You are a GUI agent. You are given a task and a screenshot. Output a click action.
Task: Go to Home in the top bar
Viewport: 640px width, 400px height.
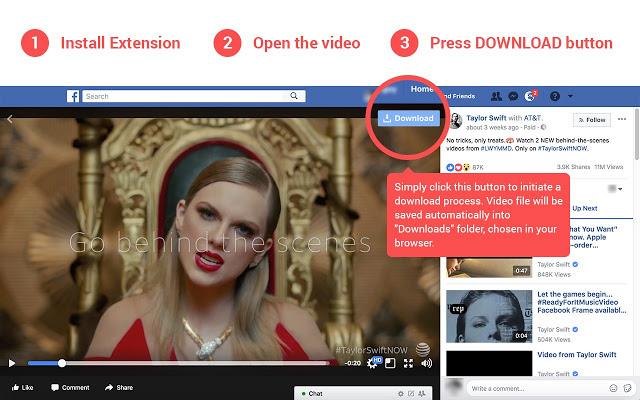tap(422, 89)
